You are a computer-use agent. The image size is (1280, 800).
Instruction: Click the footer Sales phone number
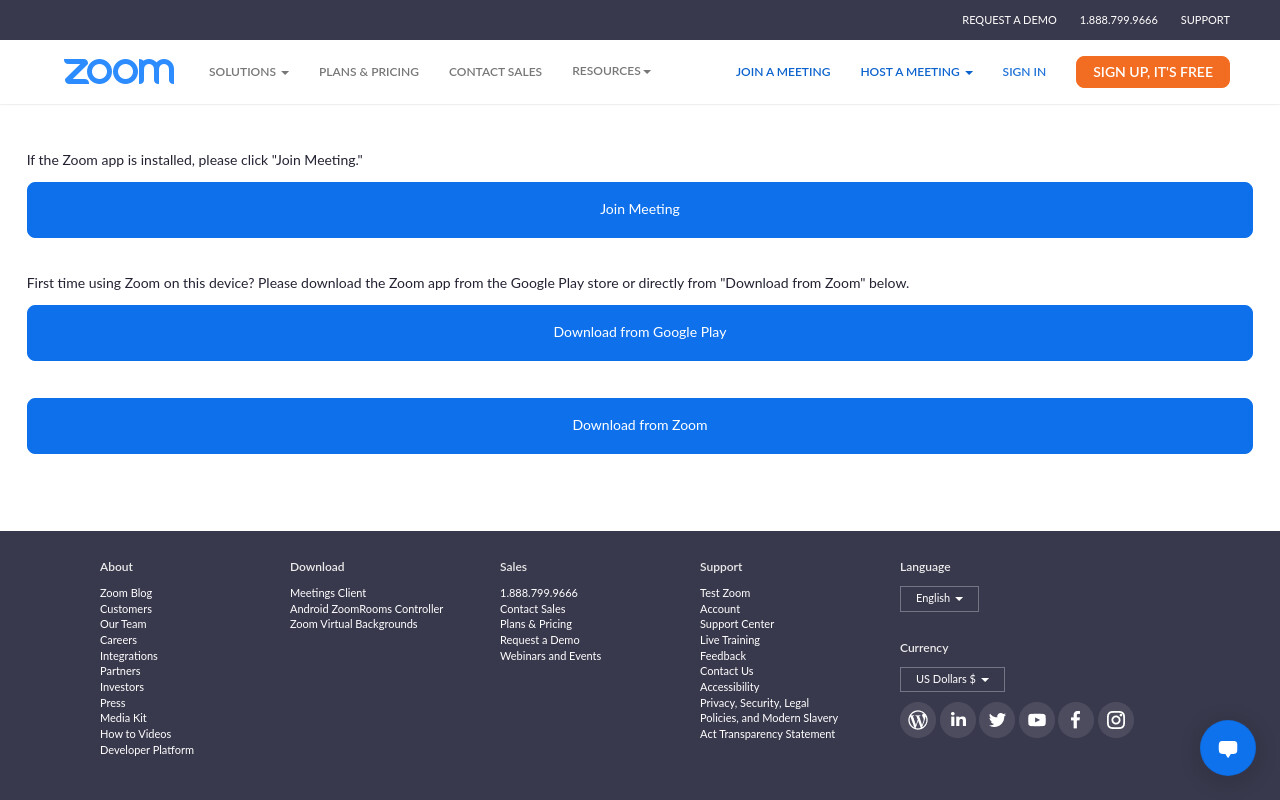pos(539,593)
